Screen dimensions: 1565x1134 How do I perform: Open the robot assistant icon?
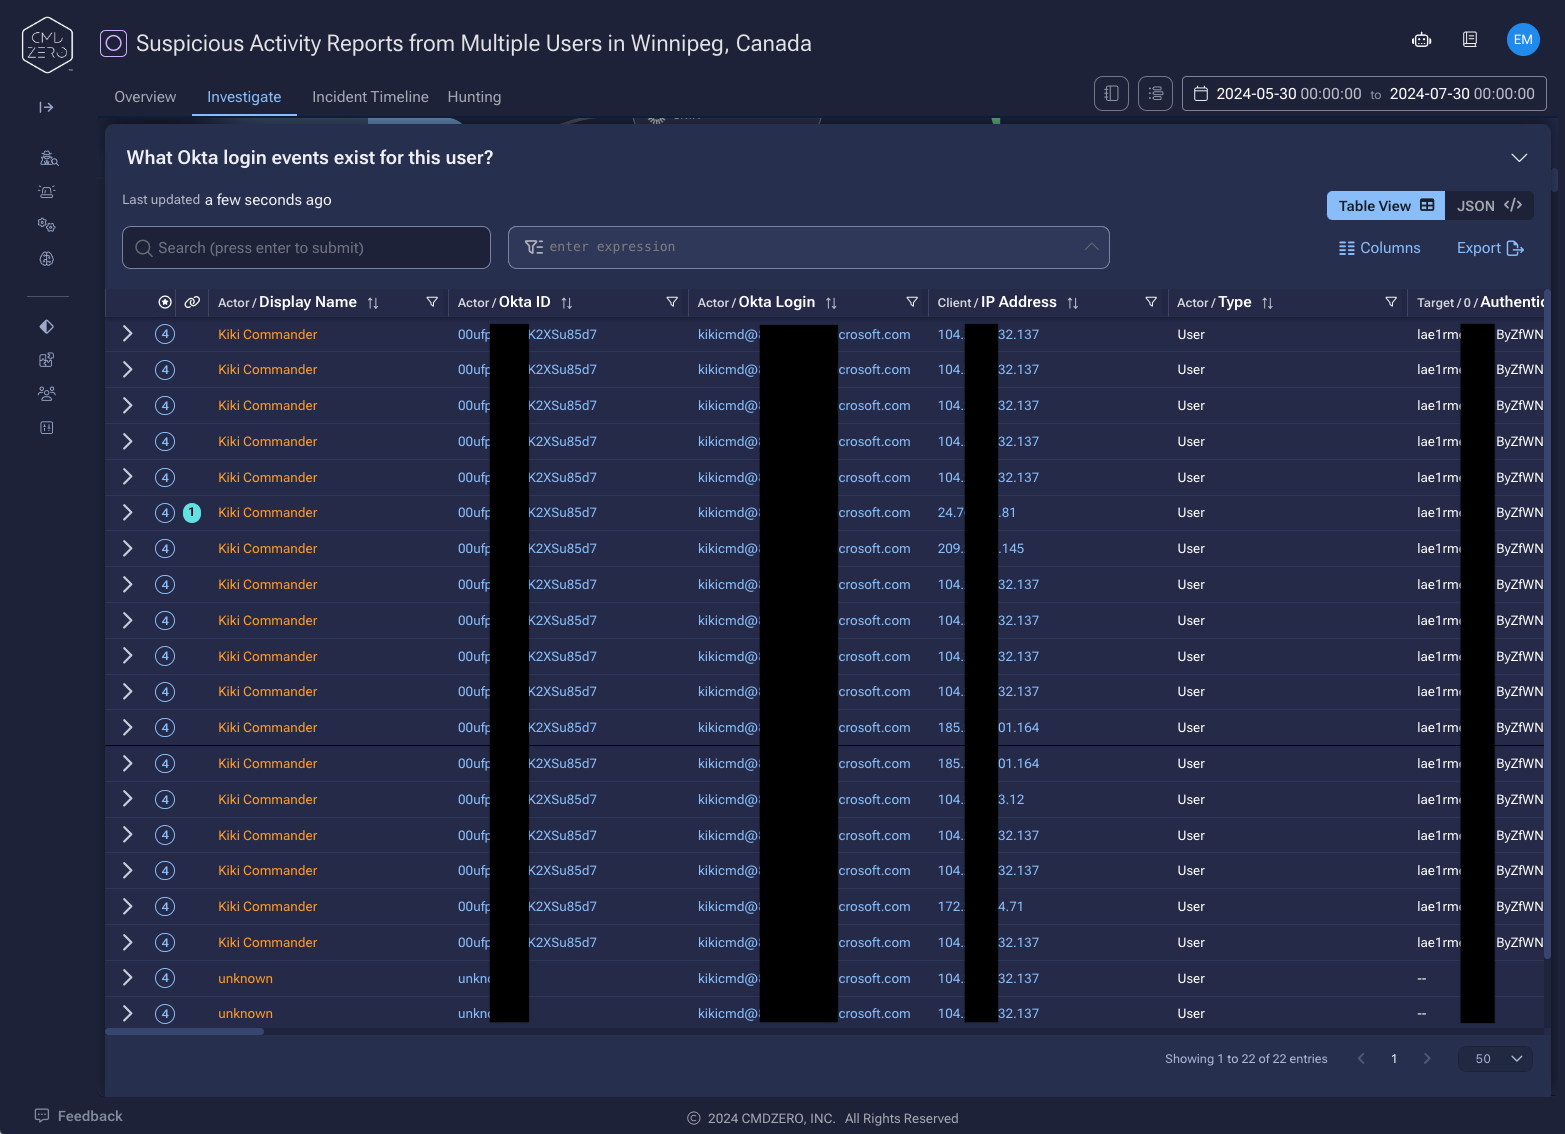click(1421, 40)
